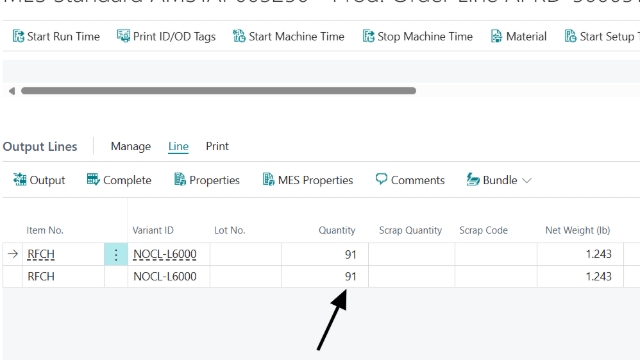
Task: Click first row's empty Lot No. field
Action: 246,254
